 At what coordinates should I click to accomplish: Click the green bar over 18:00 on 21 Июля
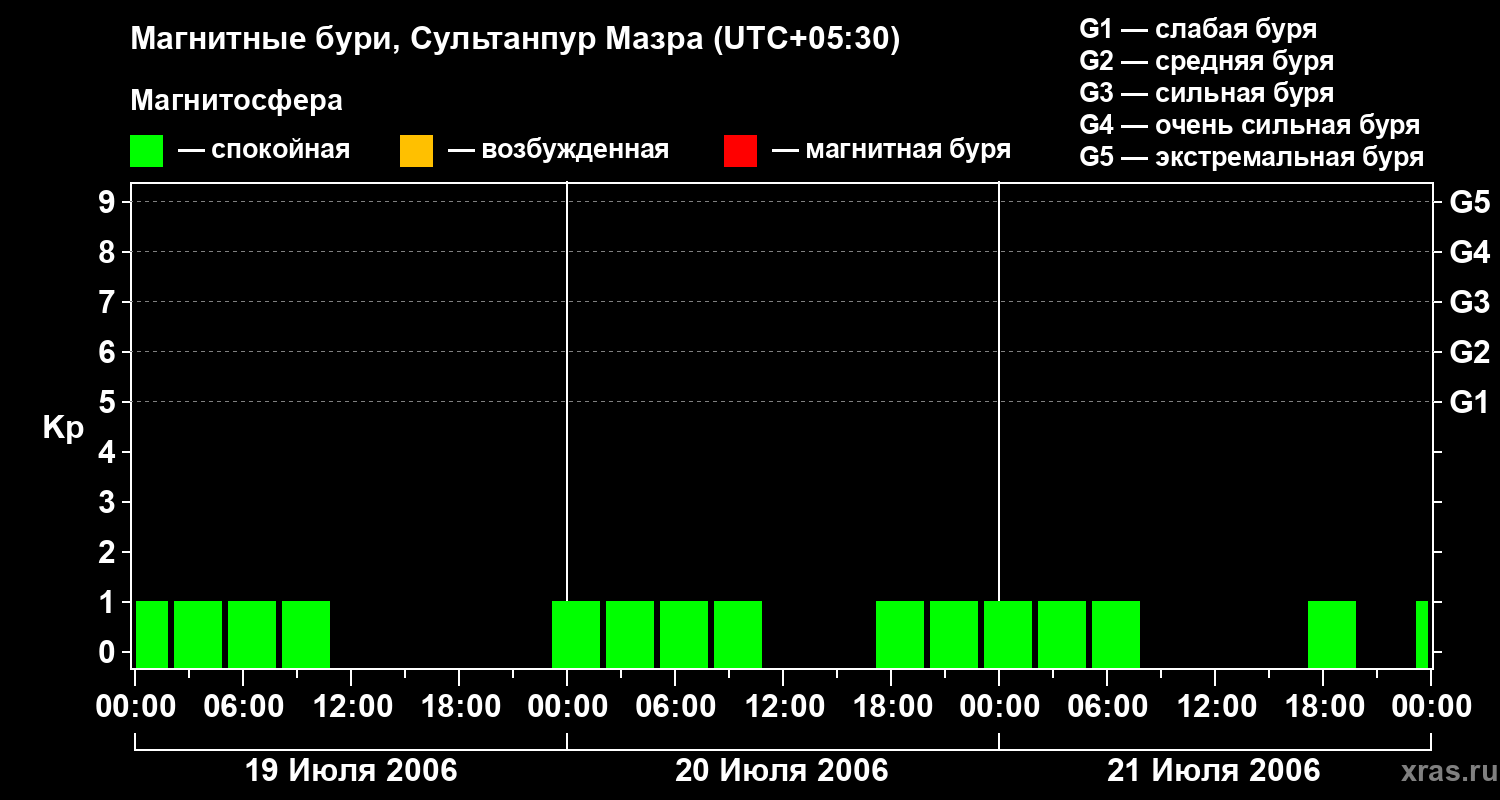click(1332, 634)
